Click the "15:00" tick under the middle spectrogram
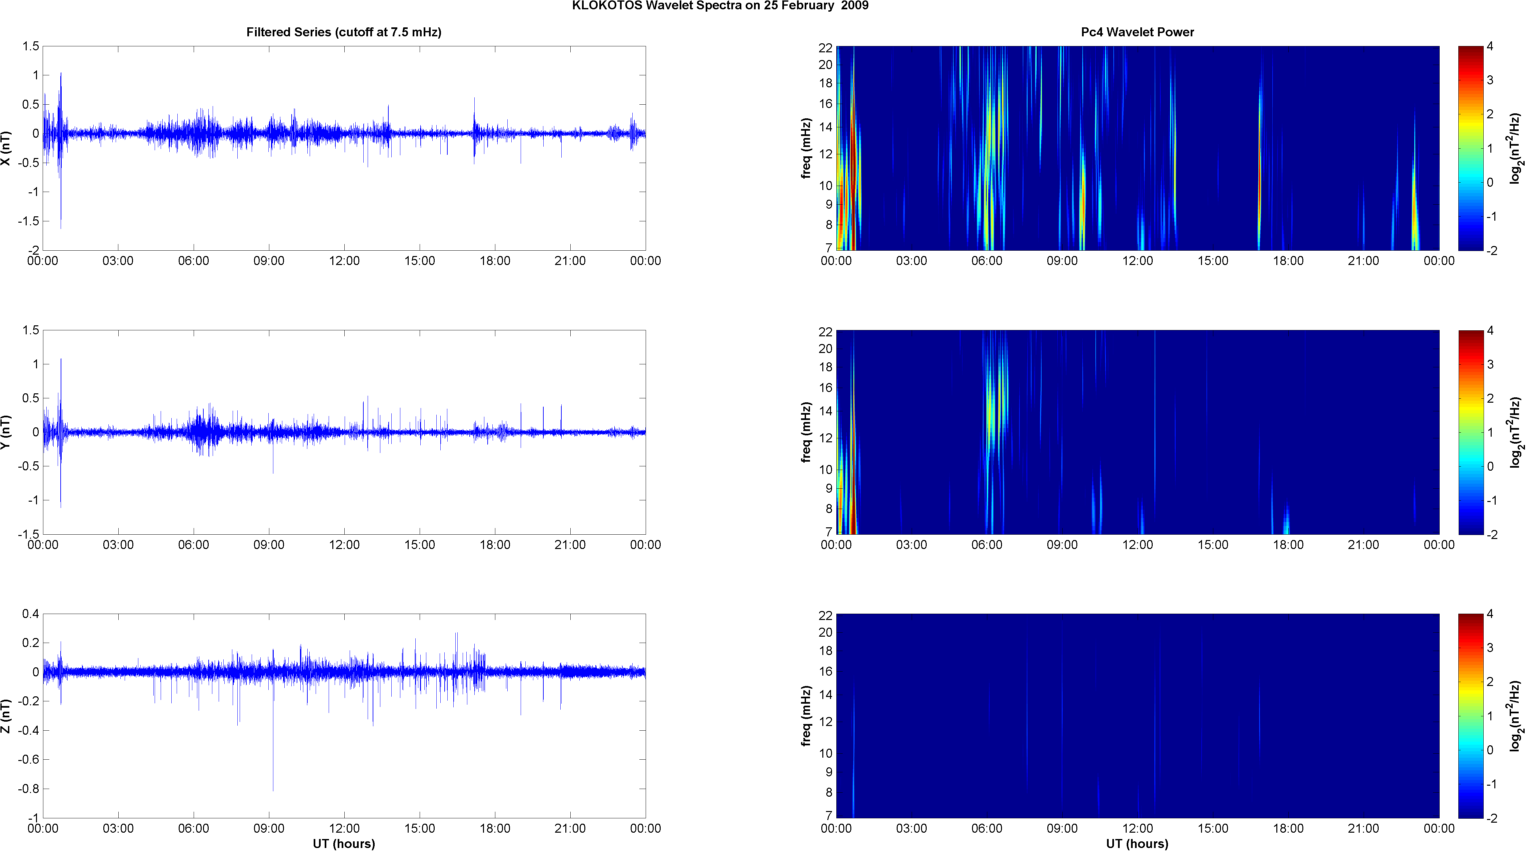Image resolution: width=1526 pixels, height=851 pixels. pos(1213,545)
